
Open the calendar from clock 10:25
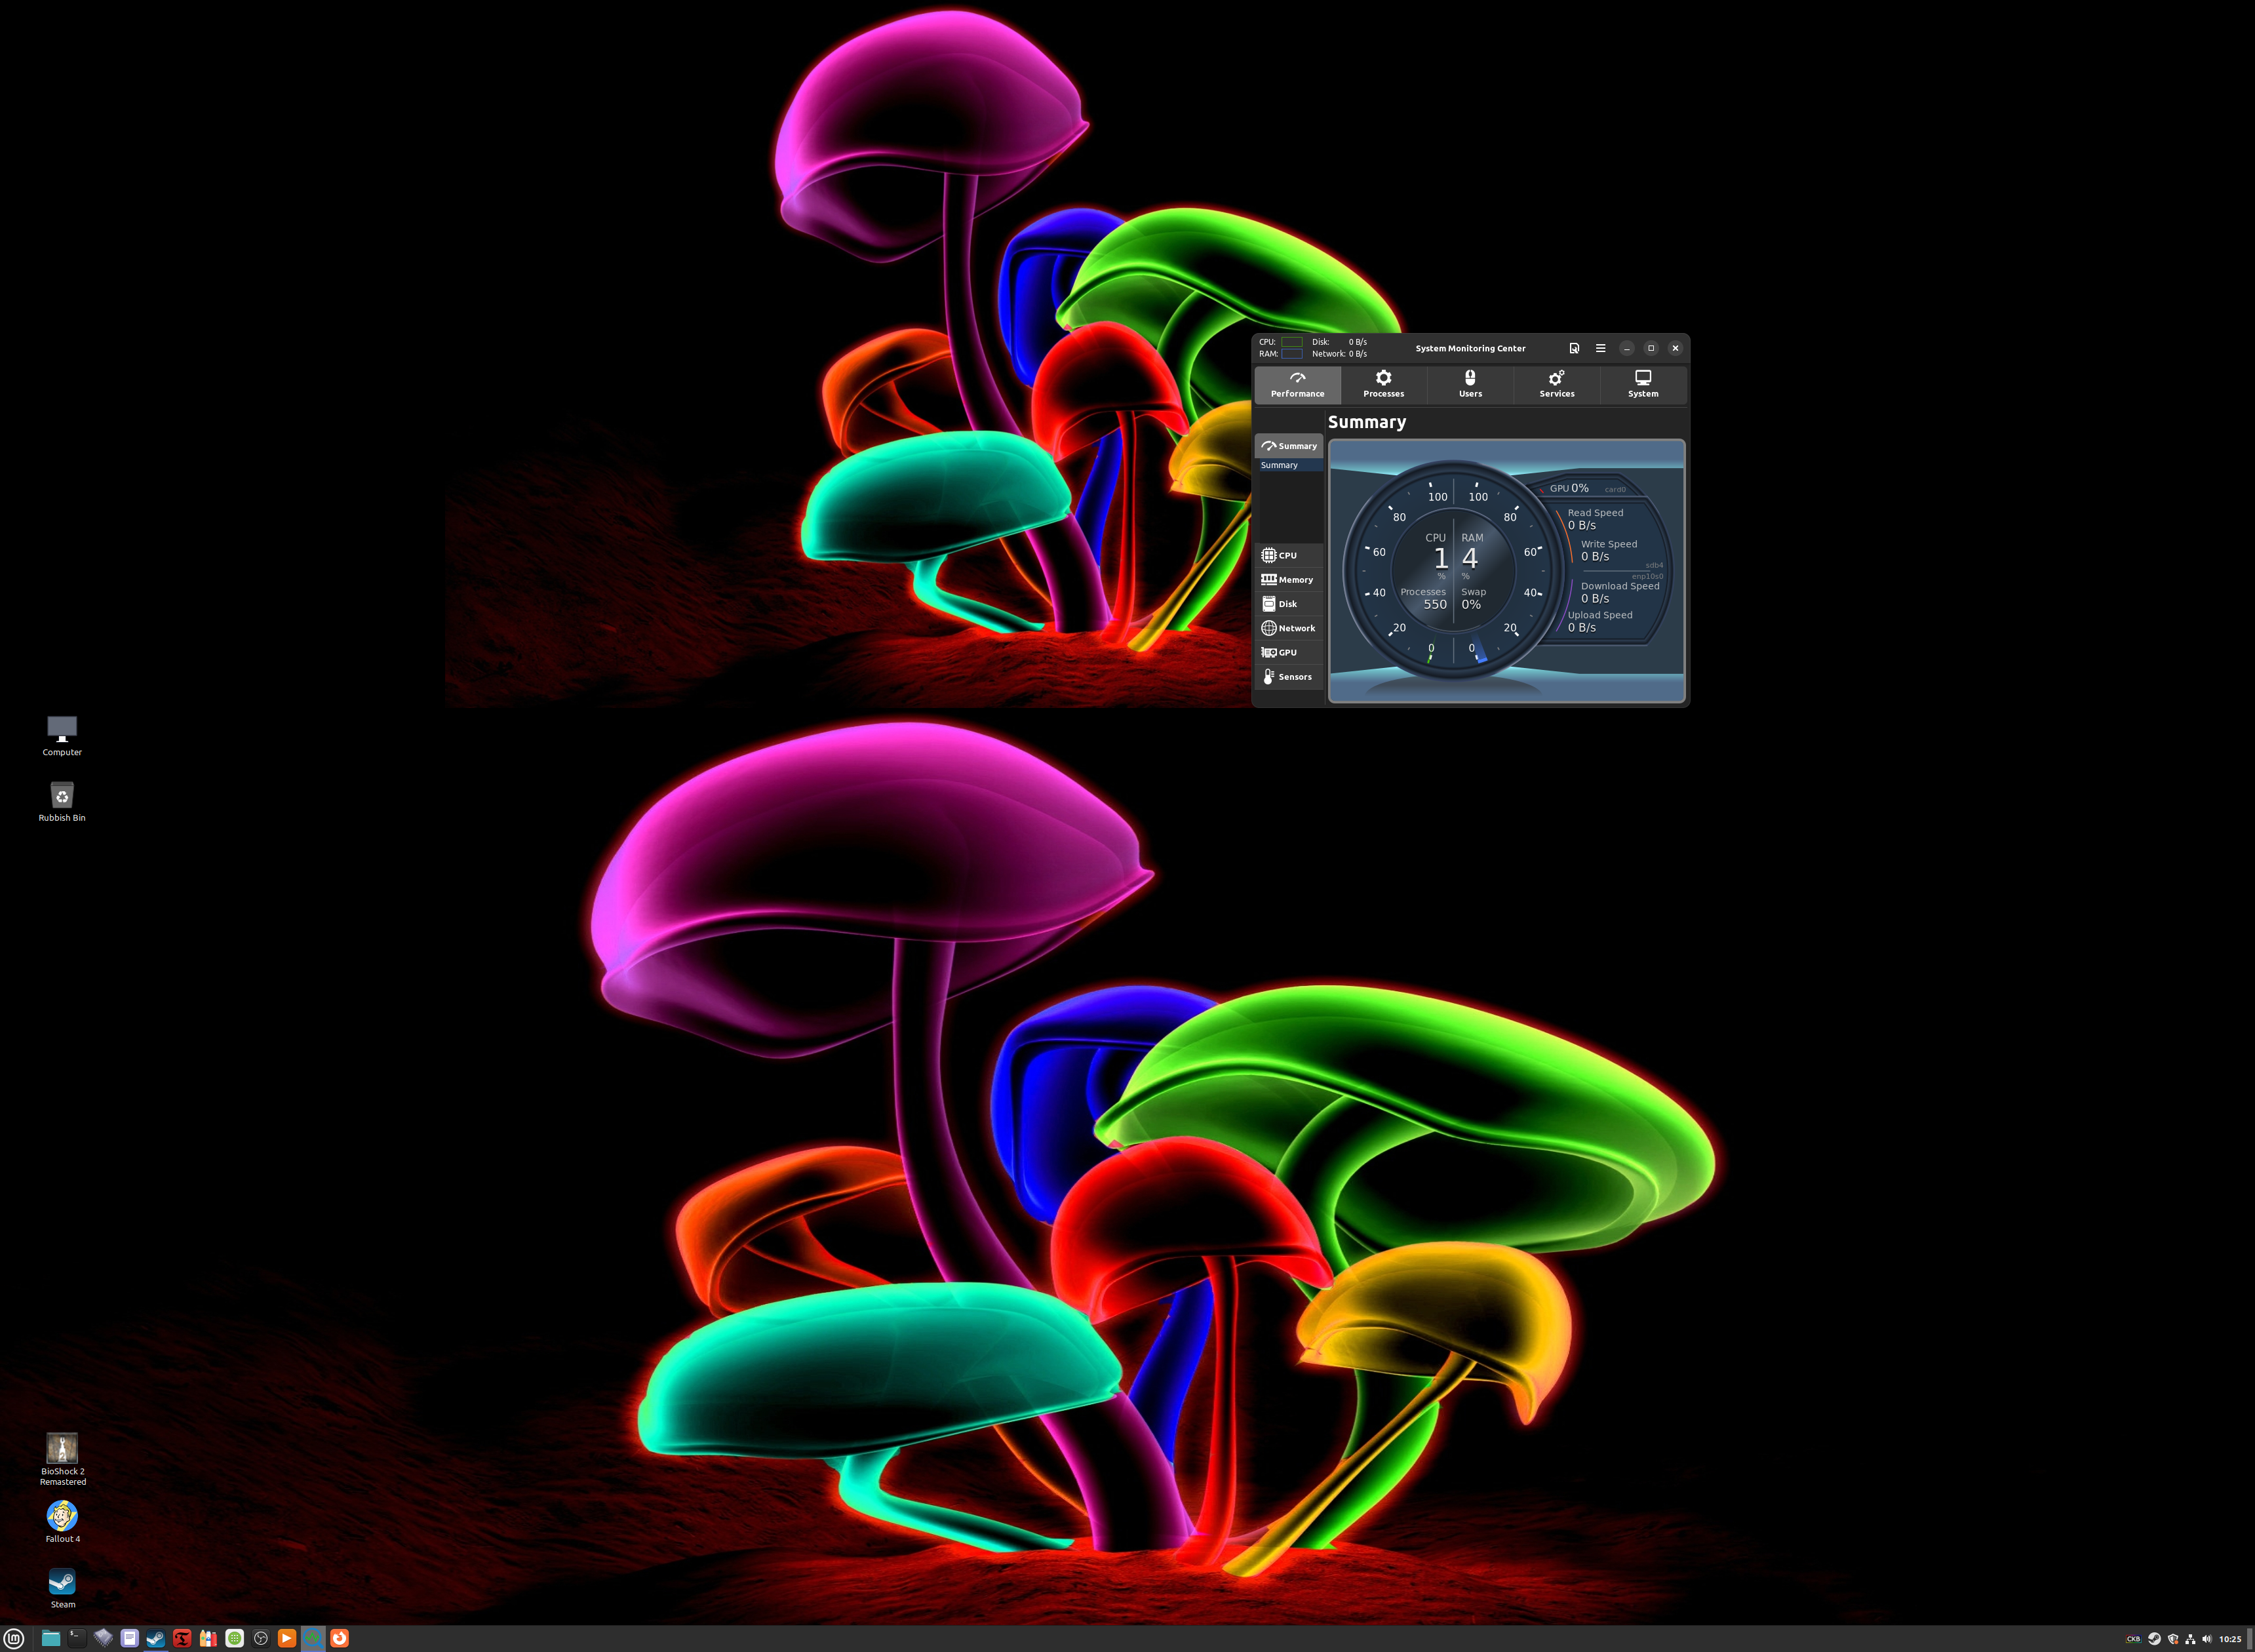(x=2230, y=1639)
